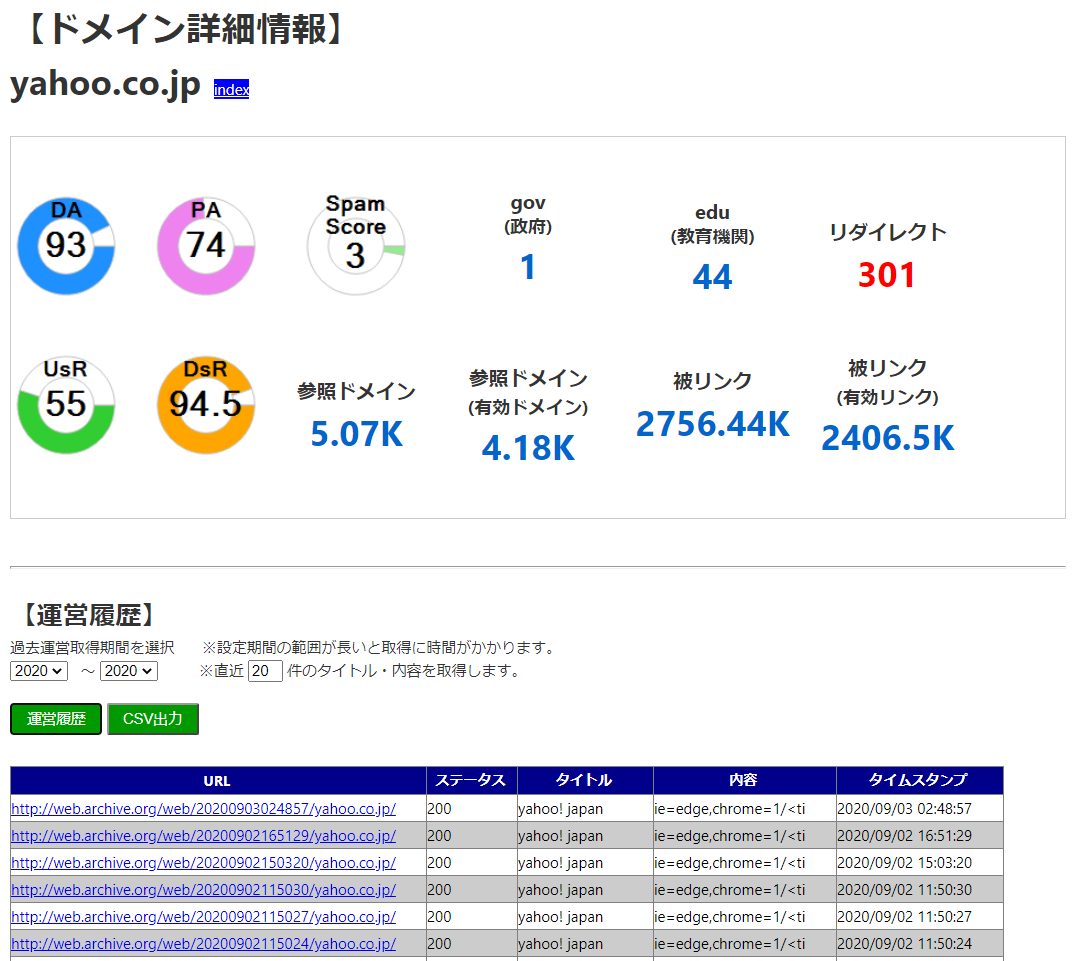The image size is (1078, 961).
Task: Open archive link 20200903024857
Action: click(x=204, y=809)
